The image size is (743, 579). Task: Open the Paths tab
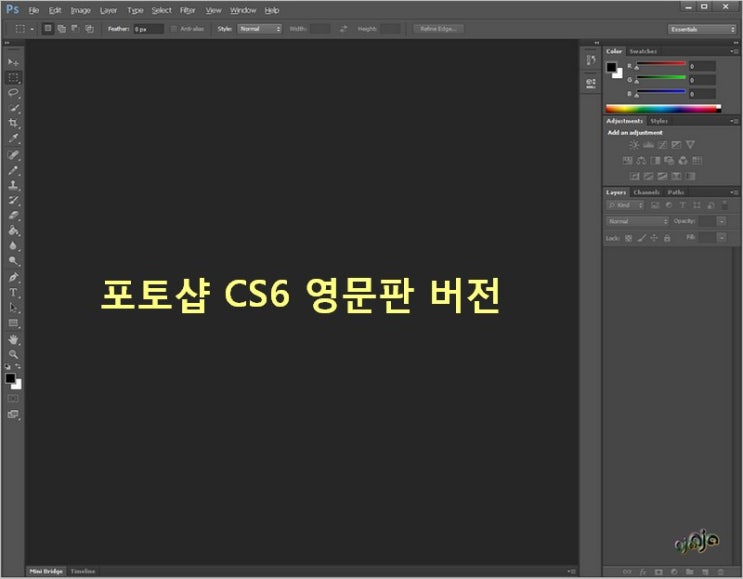(x=676, y=192)
